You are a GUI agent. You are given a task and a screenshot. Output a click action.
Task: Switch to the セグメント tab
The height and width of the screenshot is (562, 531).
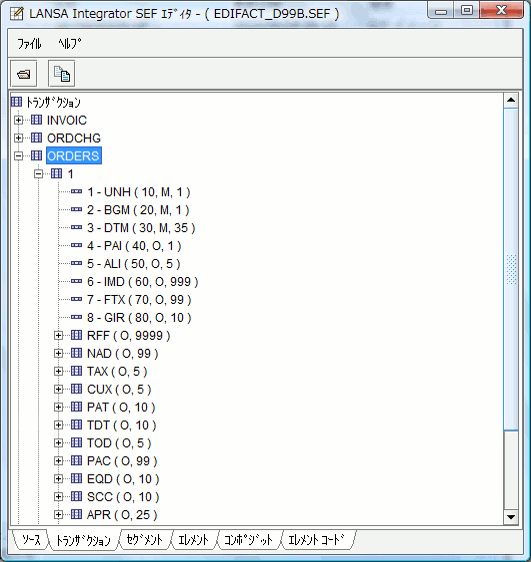pyautogui.click(x=145, y=540)
